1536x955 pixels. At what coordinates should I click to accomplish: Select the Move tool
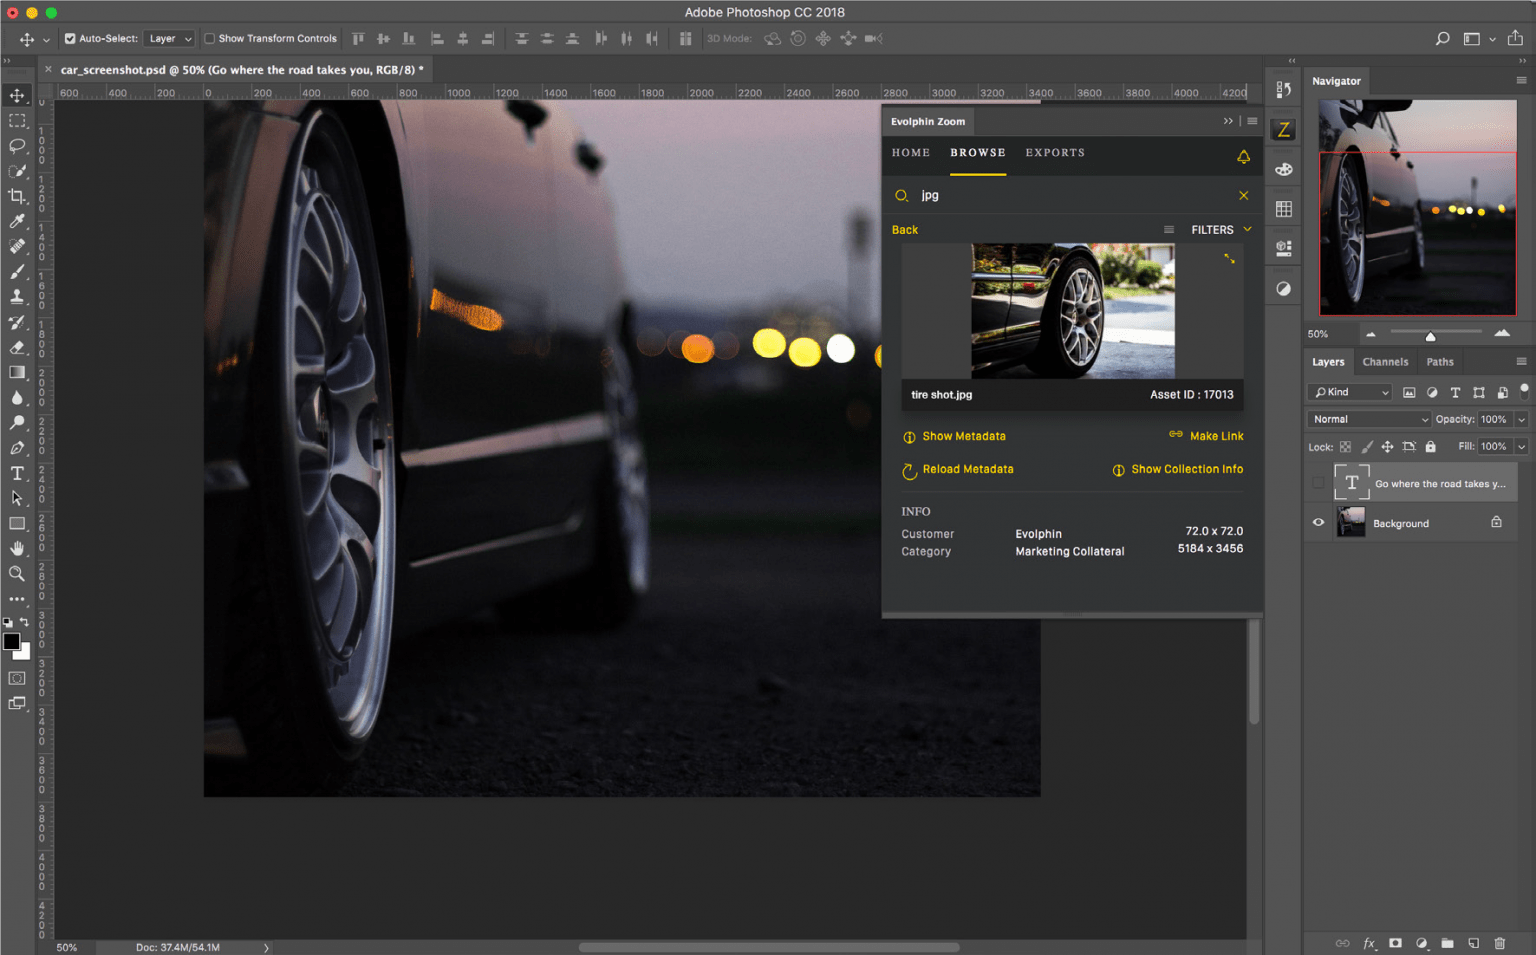pos(17,96)
